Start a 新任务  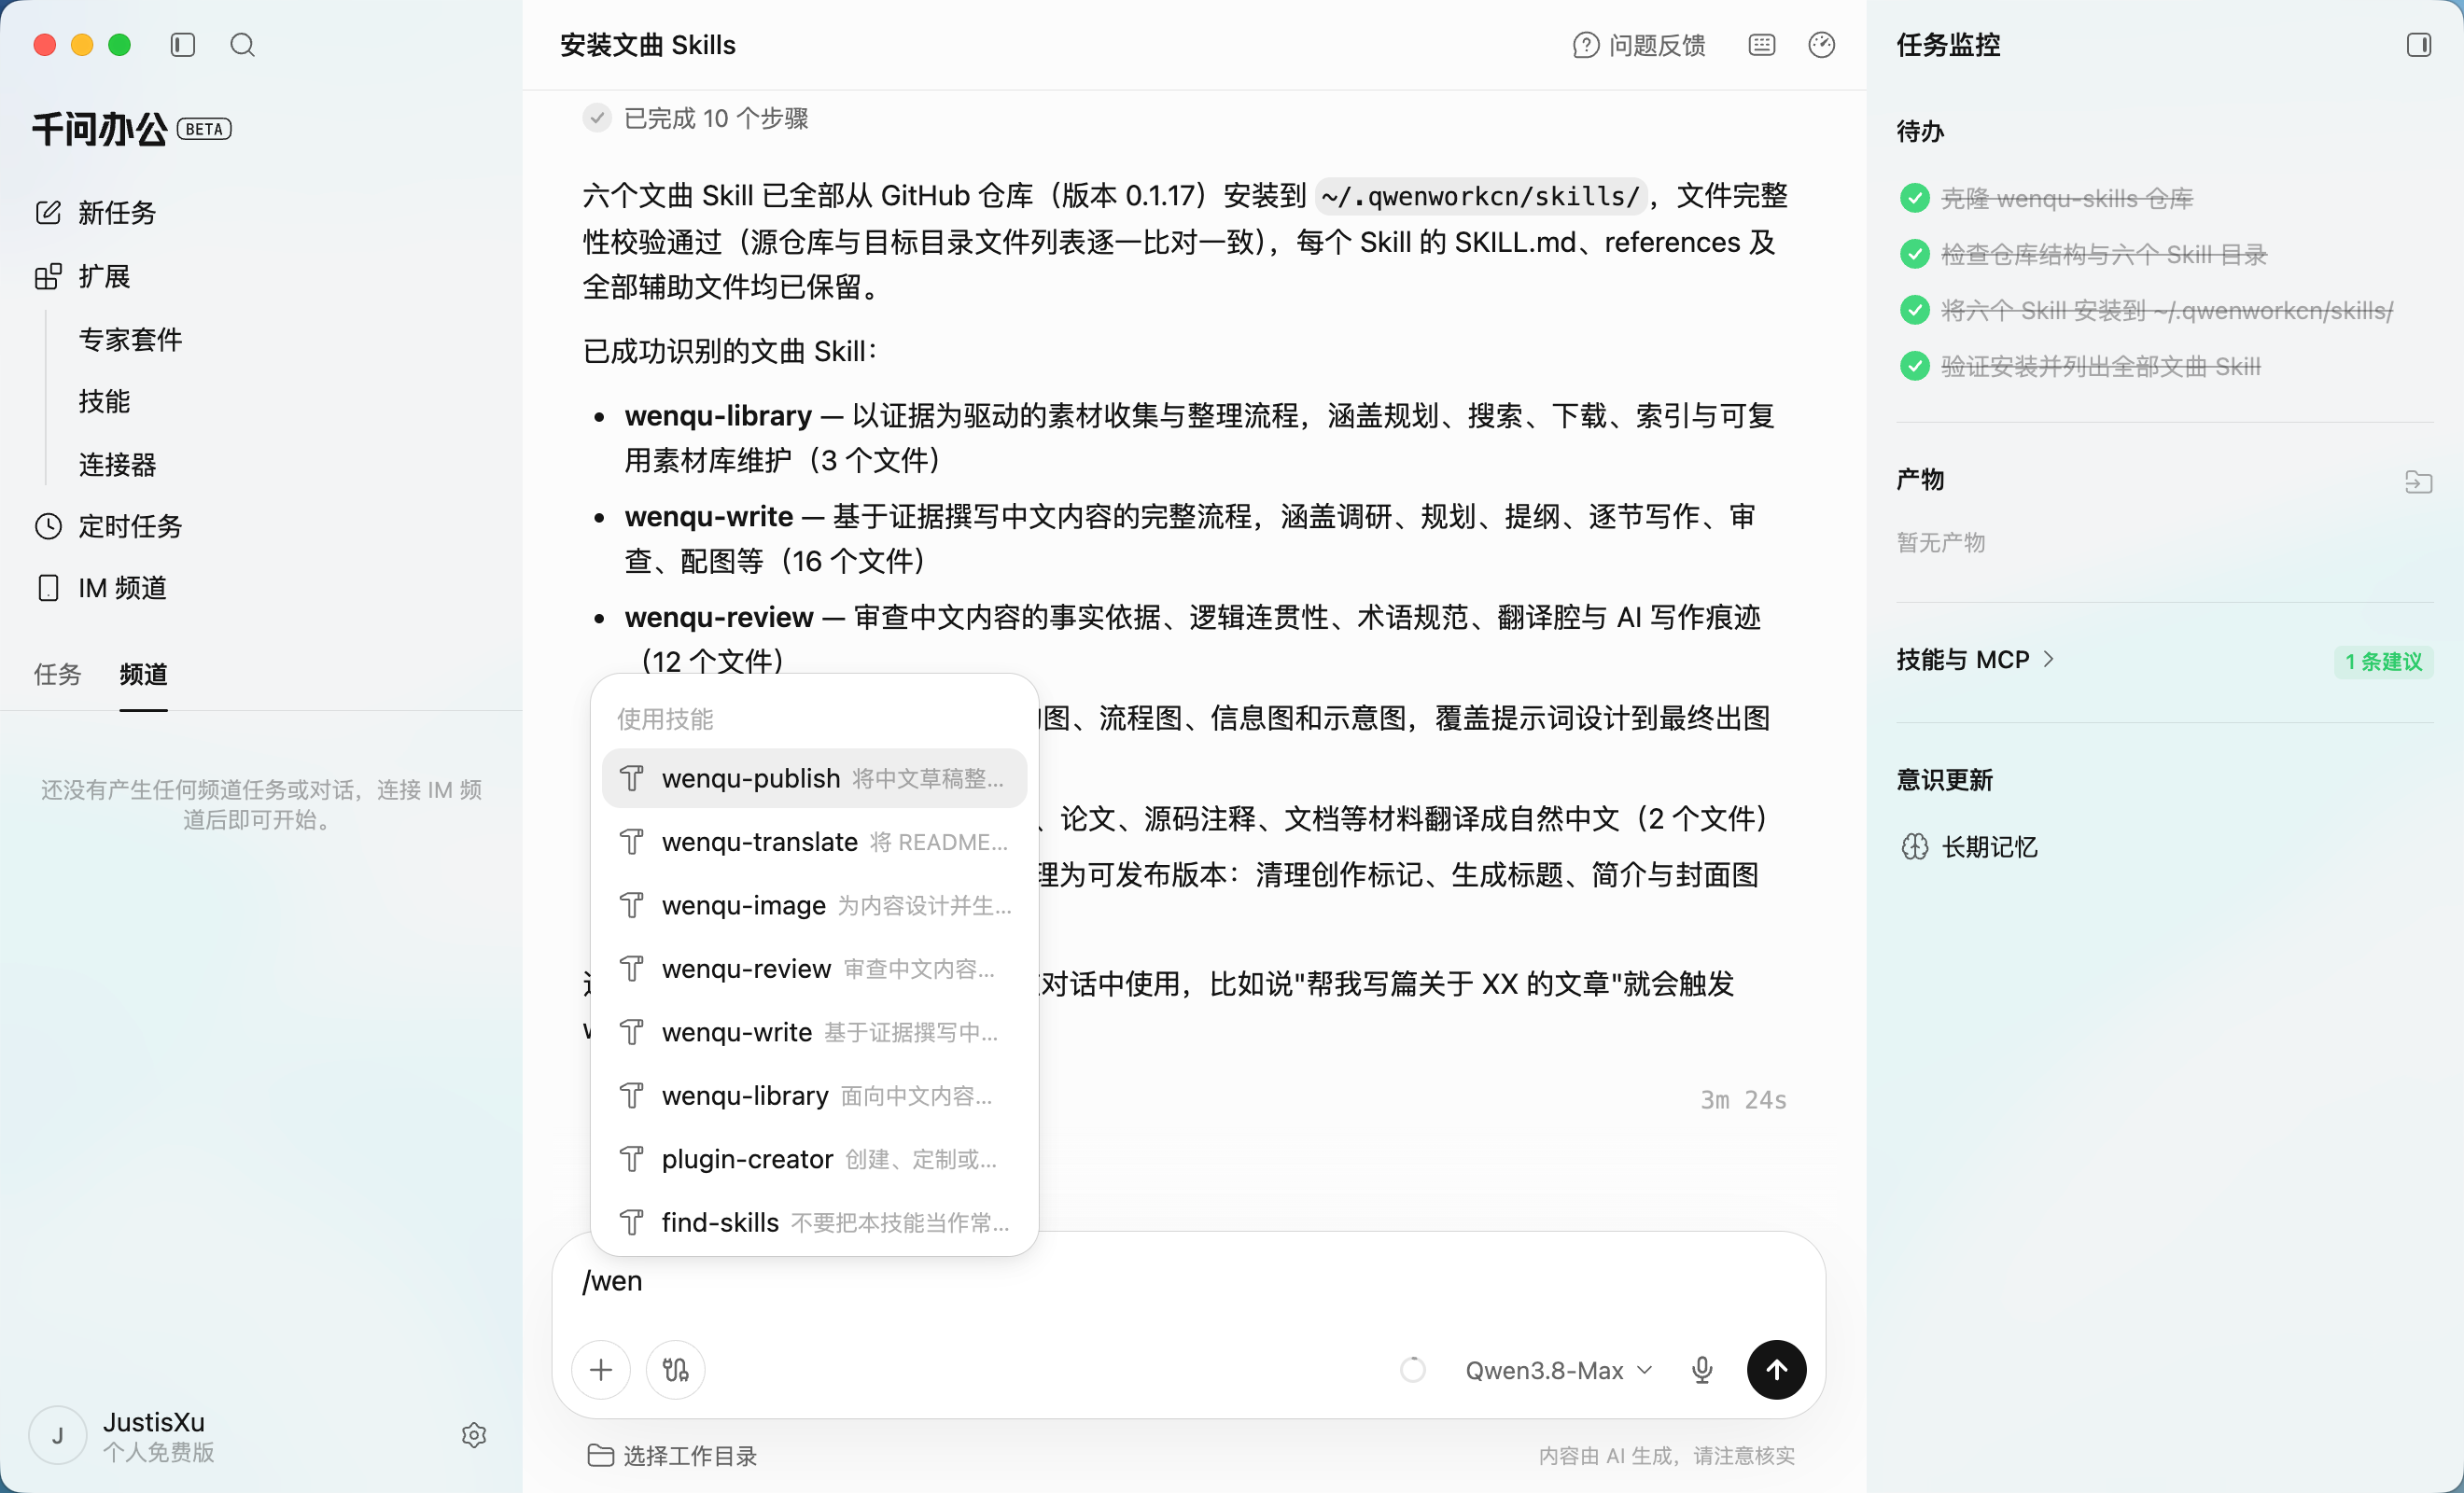pos(96,212)
